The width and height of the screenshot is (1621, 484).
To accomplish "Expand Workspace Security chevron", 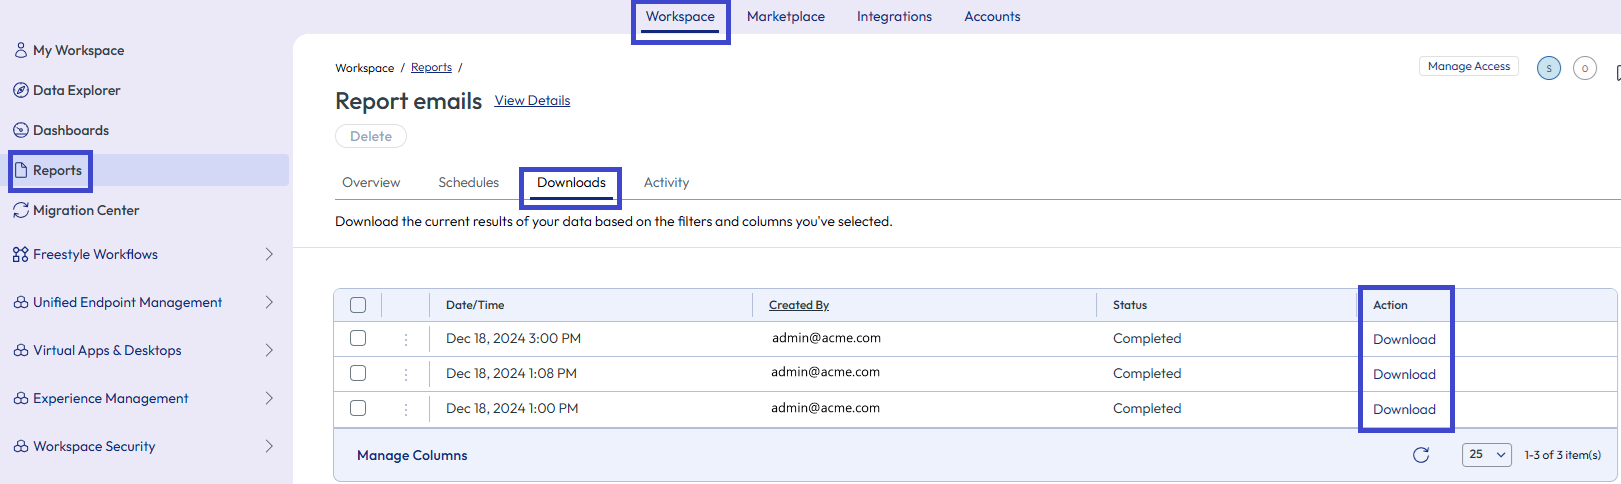I will click(x=269, y=446).
